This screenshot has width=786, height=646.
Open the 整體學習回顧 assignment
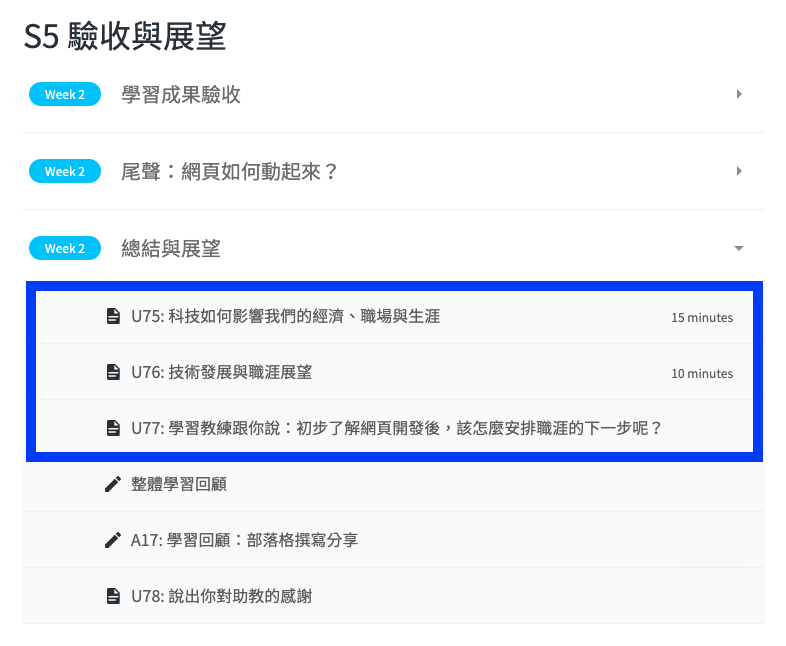coord(179,484)
